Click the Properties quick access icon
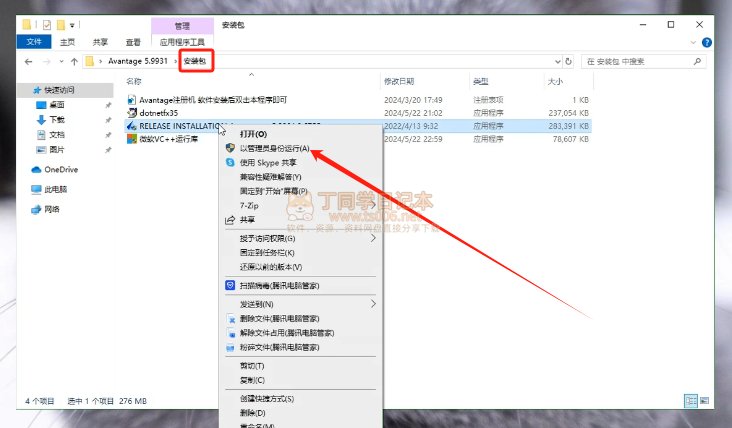732x428 pixels. (47, 25)
